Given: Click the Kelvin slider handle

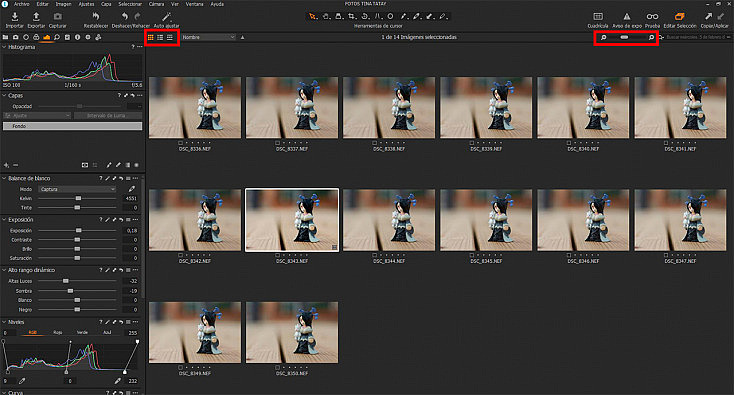Looking at the screenshot, I should pyautogui.click(x=78, y=198).
